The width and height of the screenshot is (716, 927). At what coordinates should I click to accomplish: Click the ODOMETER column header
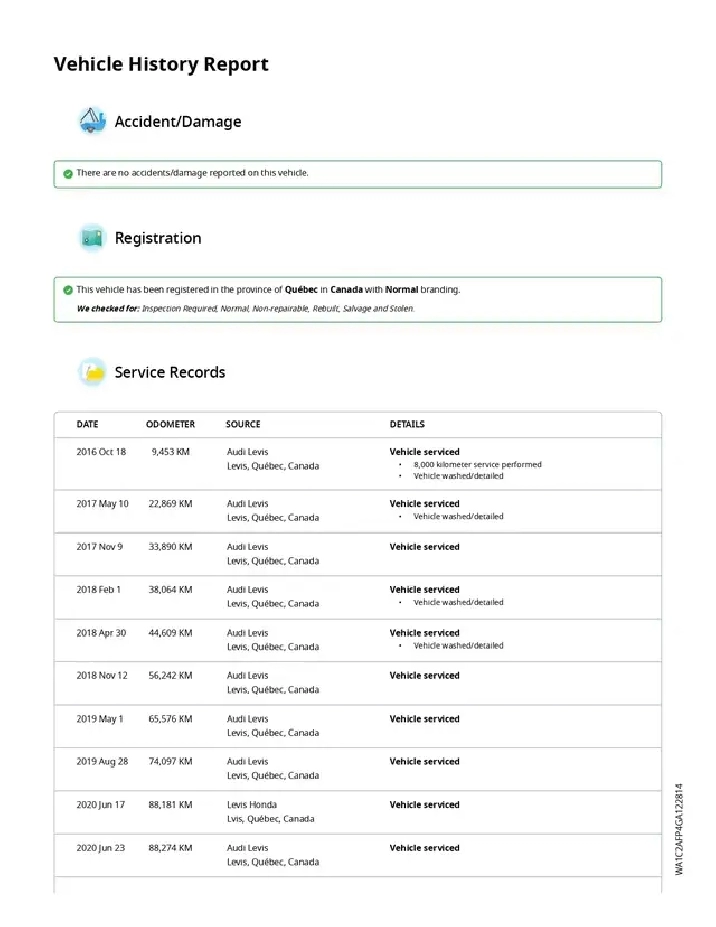(x=170, y=424)
